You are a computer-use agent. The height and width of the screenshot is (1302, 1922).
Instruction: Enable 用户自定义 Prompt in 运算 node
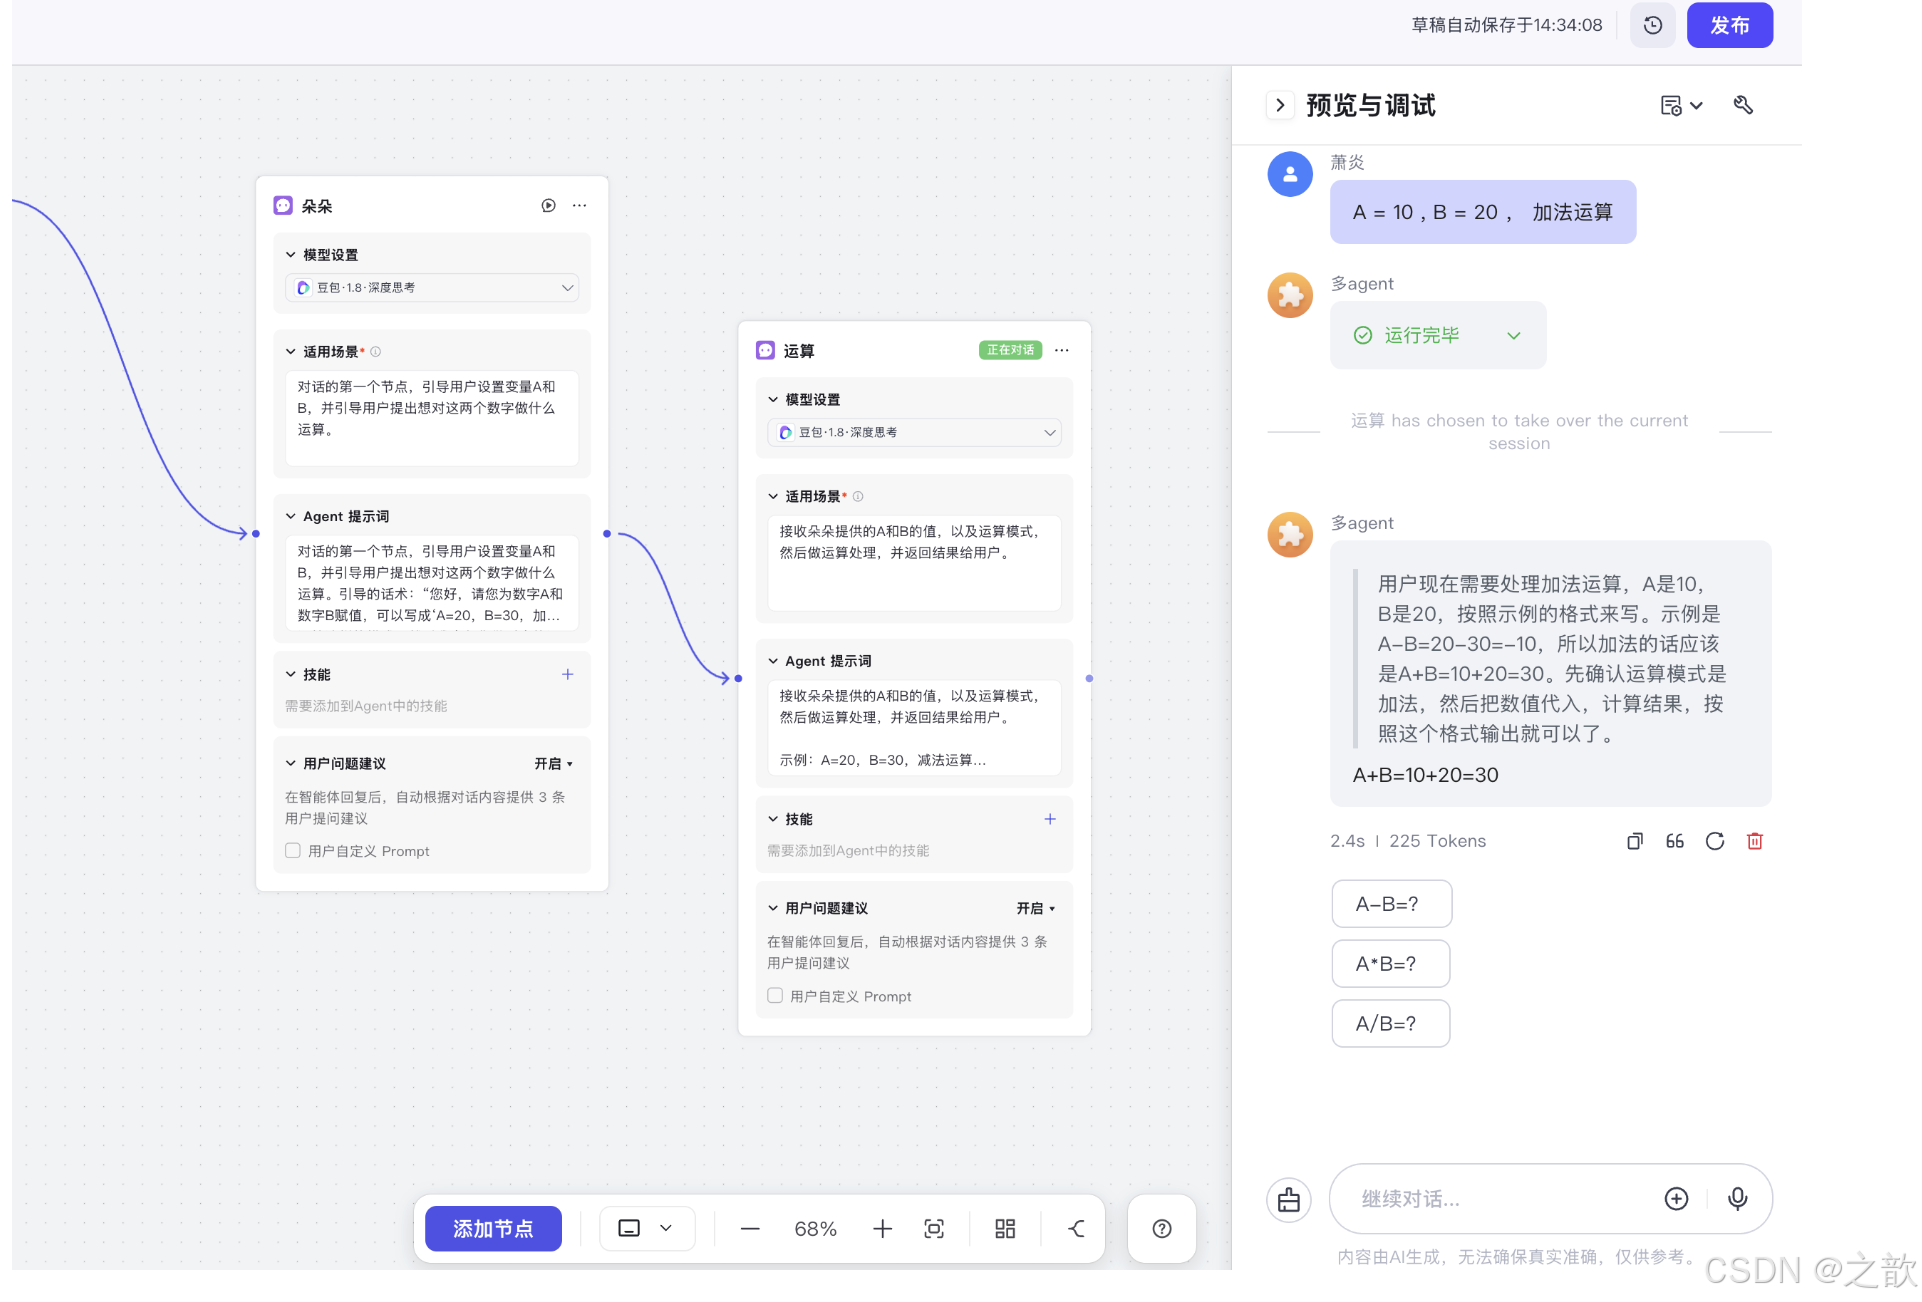click(x=775, y=995)
